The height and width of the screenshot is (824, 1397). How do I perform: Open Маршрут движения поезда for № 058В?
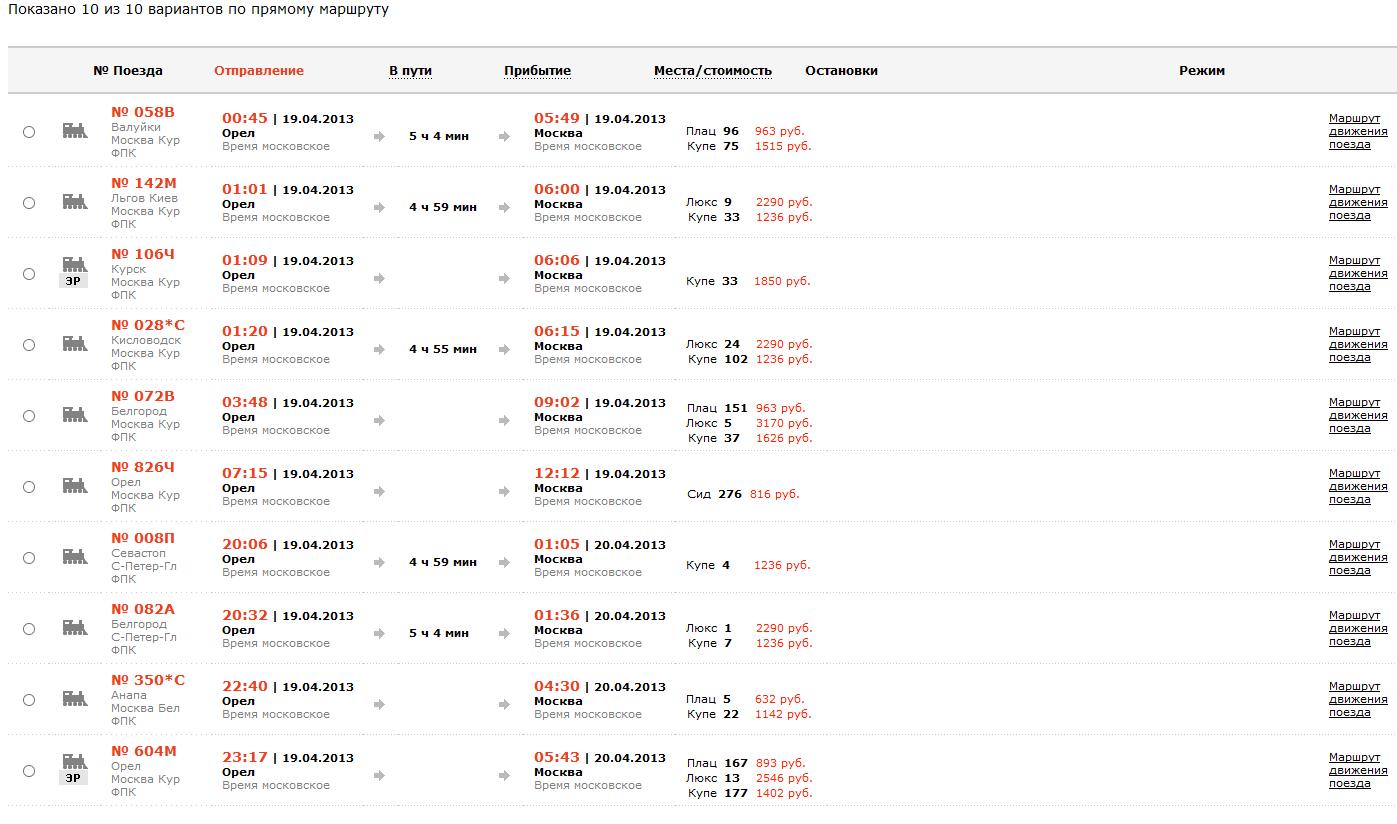(1357, 131)
